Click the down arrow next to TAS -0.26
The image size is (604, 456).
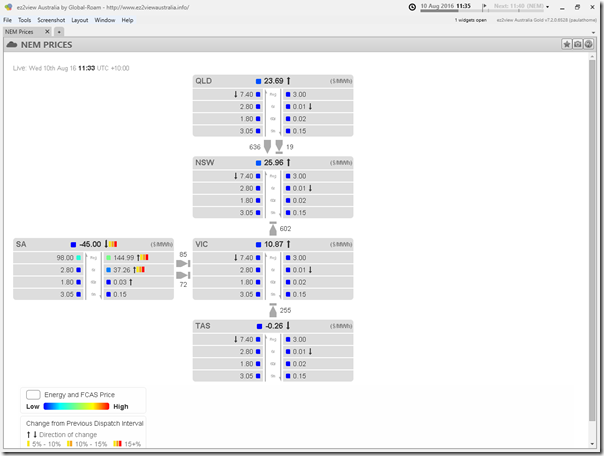[x=288, y=326]
